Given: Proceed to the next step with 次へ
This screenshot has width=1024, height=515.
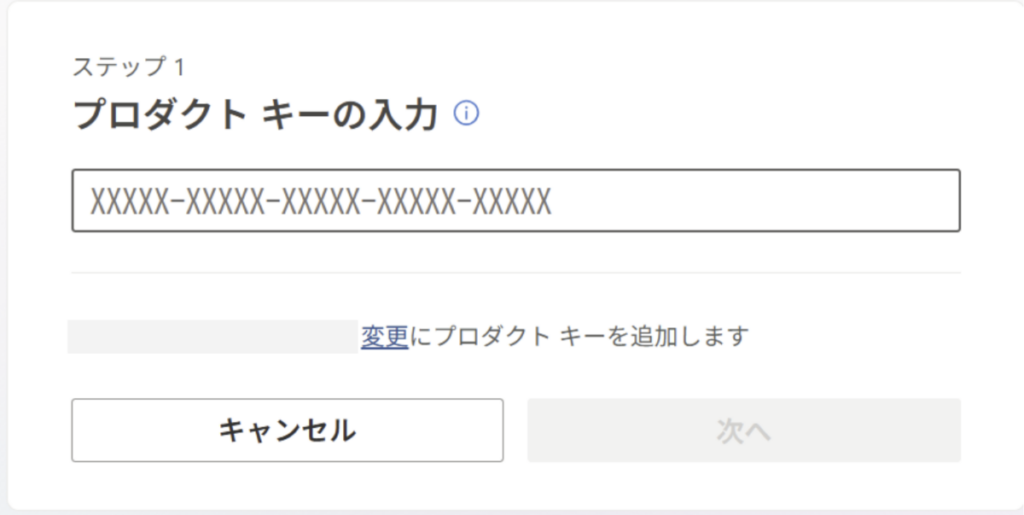Looking at the screenshot, I should click(744, 431).
